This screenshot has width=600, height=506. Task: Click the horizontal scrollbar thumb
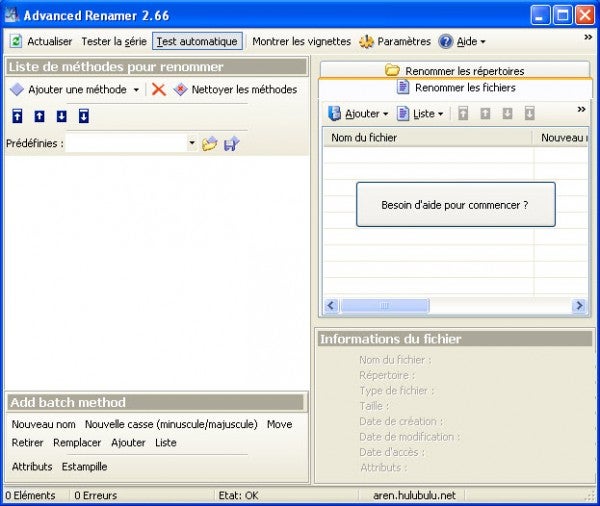tap(385, 305)
